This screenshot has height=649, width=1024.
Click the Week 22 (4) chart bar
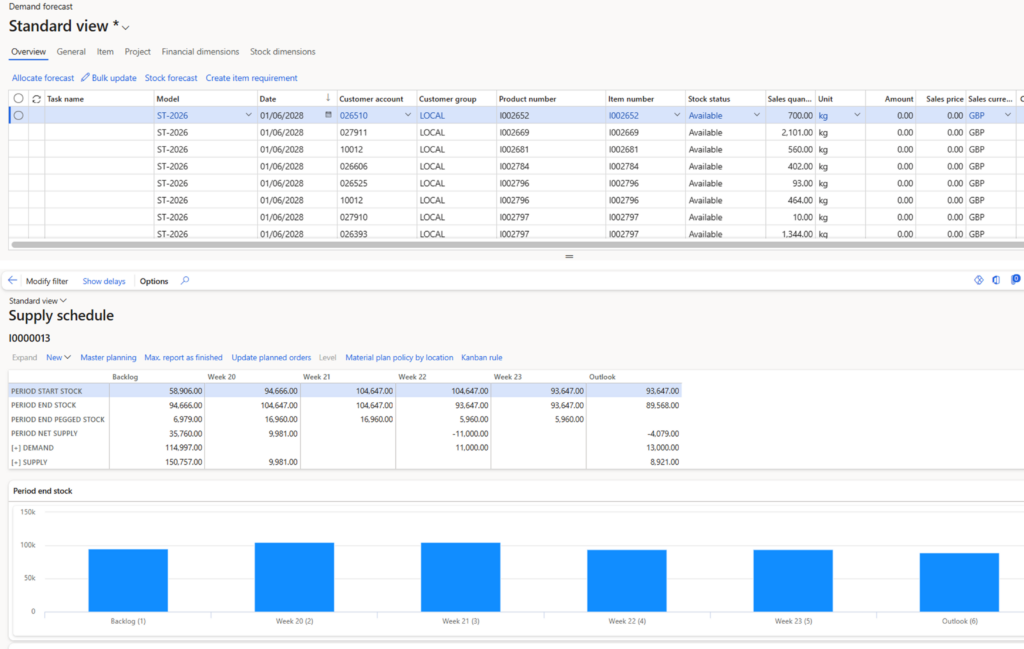tap(627, 581)
